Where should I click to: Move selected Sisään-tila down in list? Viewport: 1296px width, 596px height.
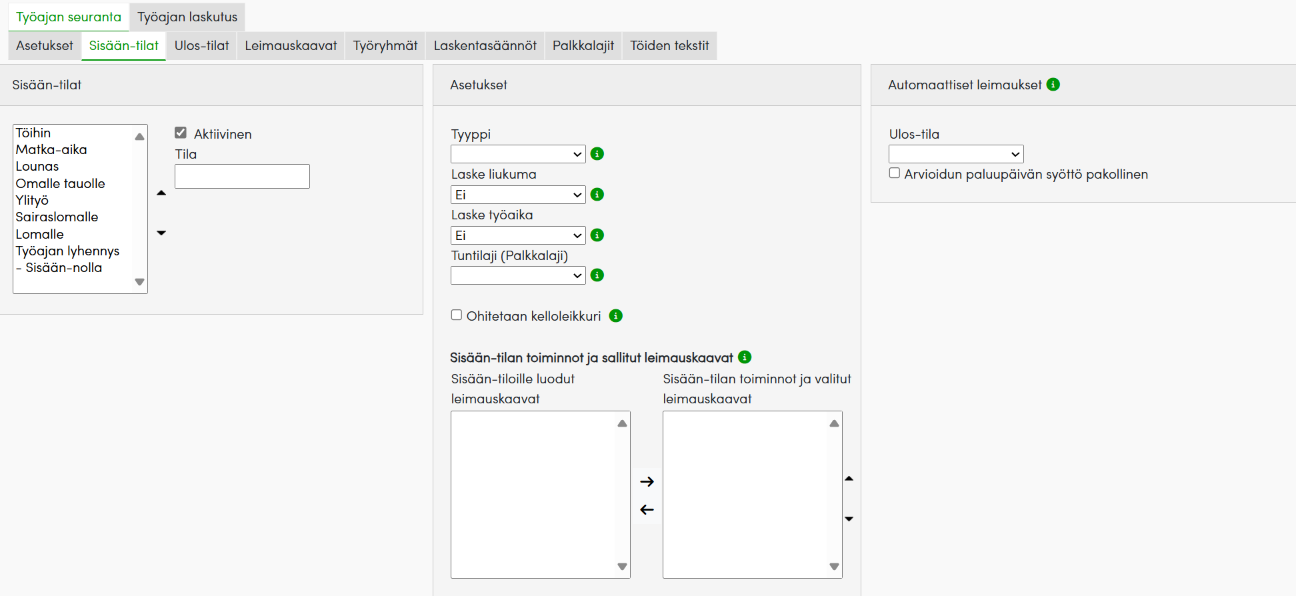click(162, 233)
